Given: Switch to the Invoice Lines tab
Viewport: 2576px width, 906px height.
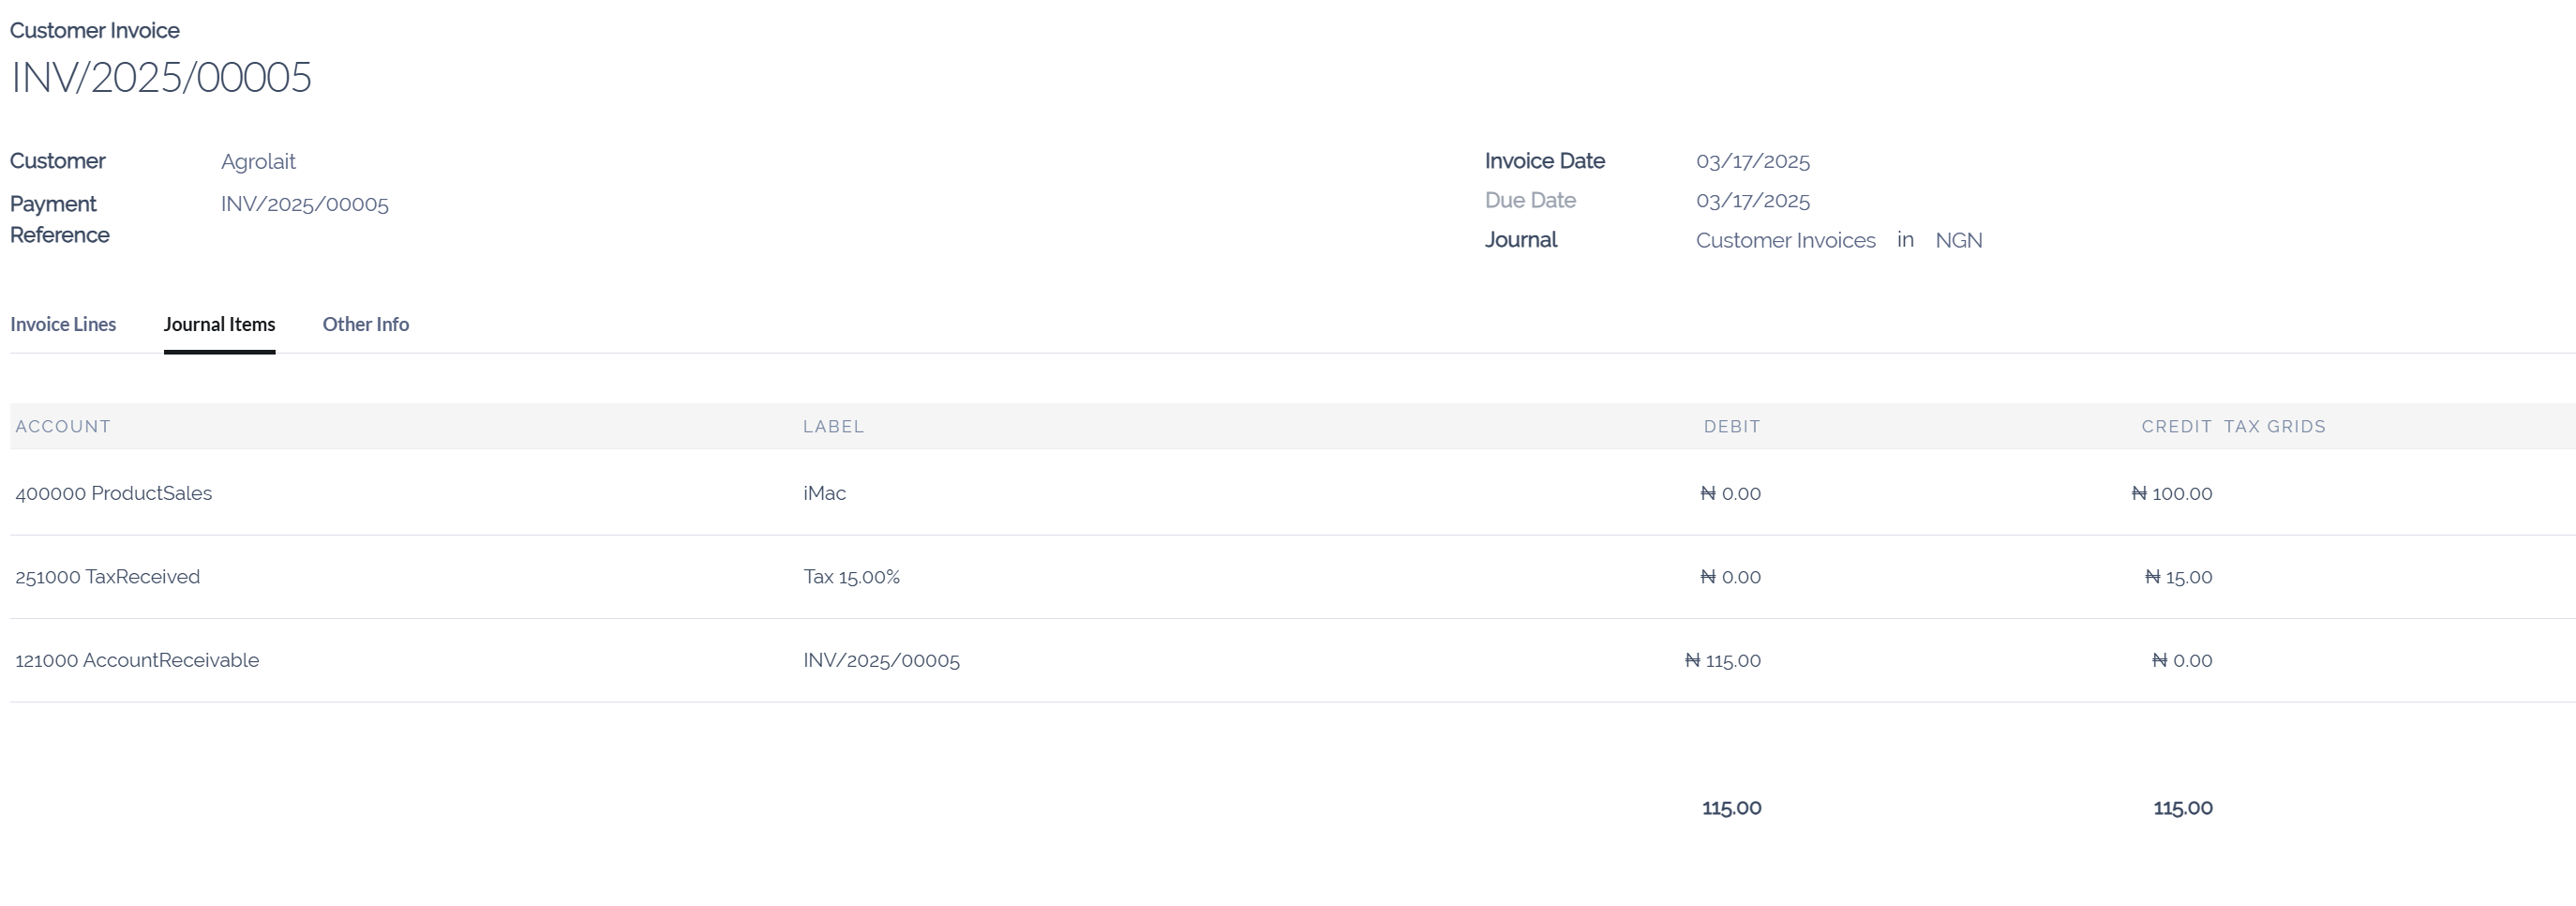Looking at the screenshot, I should pyautogui.click(x=63, y=324).
